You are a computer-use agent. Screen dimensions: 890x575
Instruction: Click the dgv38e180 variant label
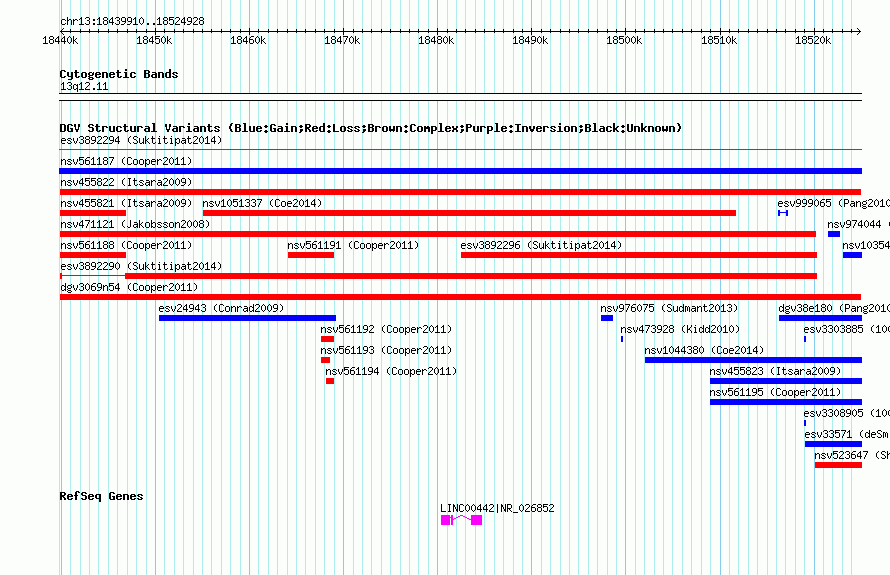pos(834,308)
